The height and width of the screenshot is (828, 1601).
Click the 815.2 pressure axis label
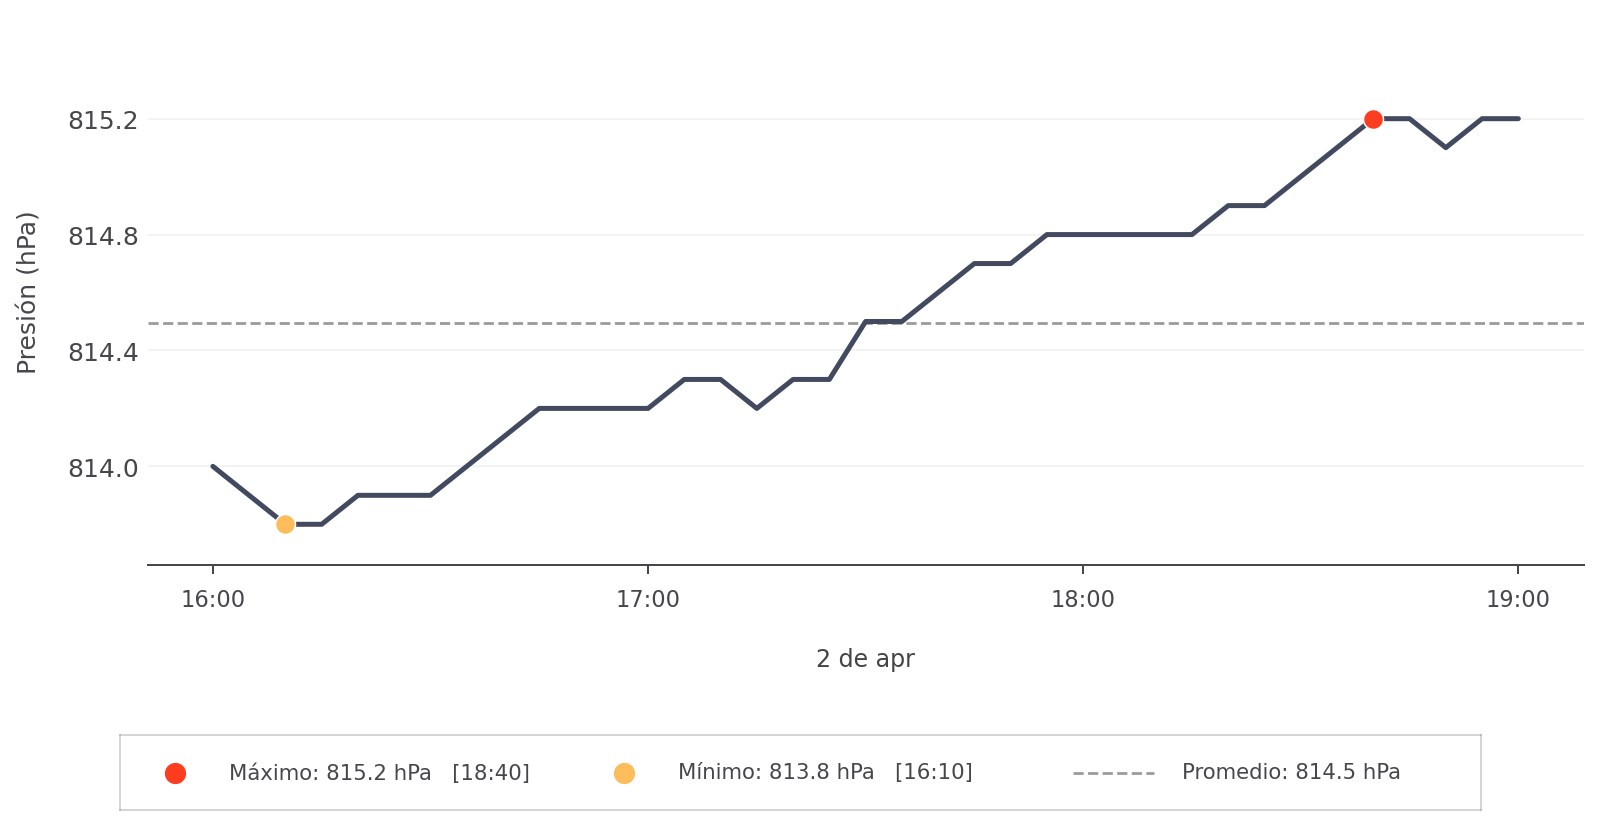click(x=103, y=121)
